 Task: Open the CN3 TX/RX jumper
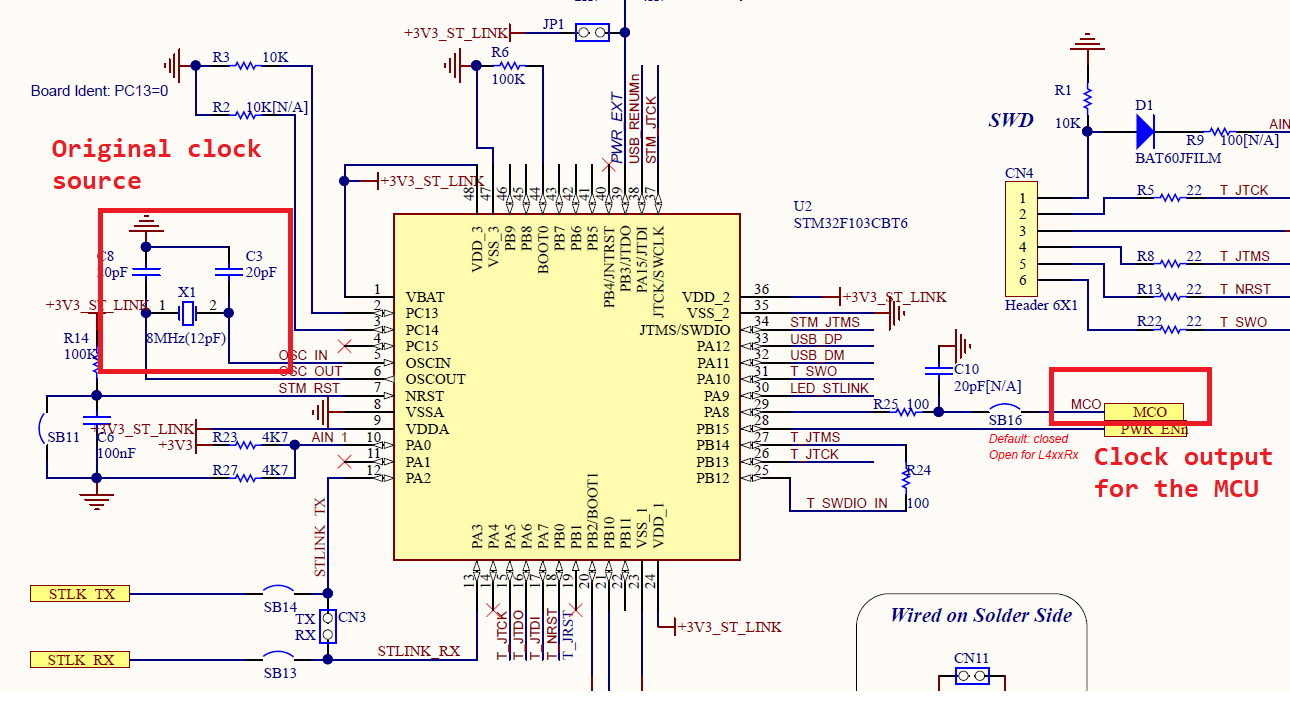point(328,628)
